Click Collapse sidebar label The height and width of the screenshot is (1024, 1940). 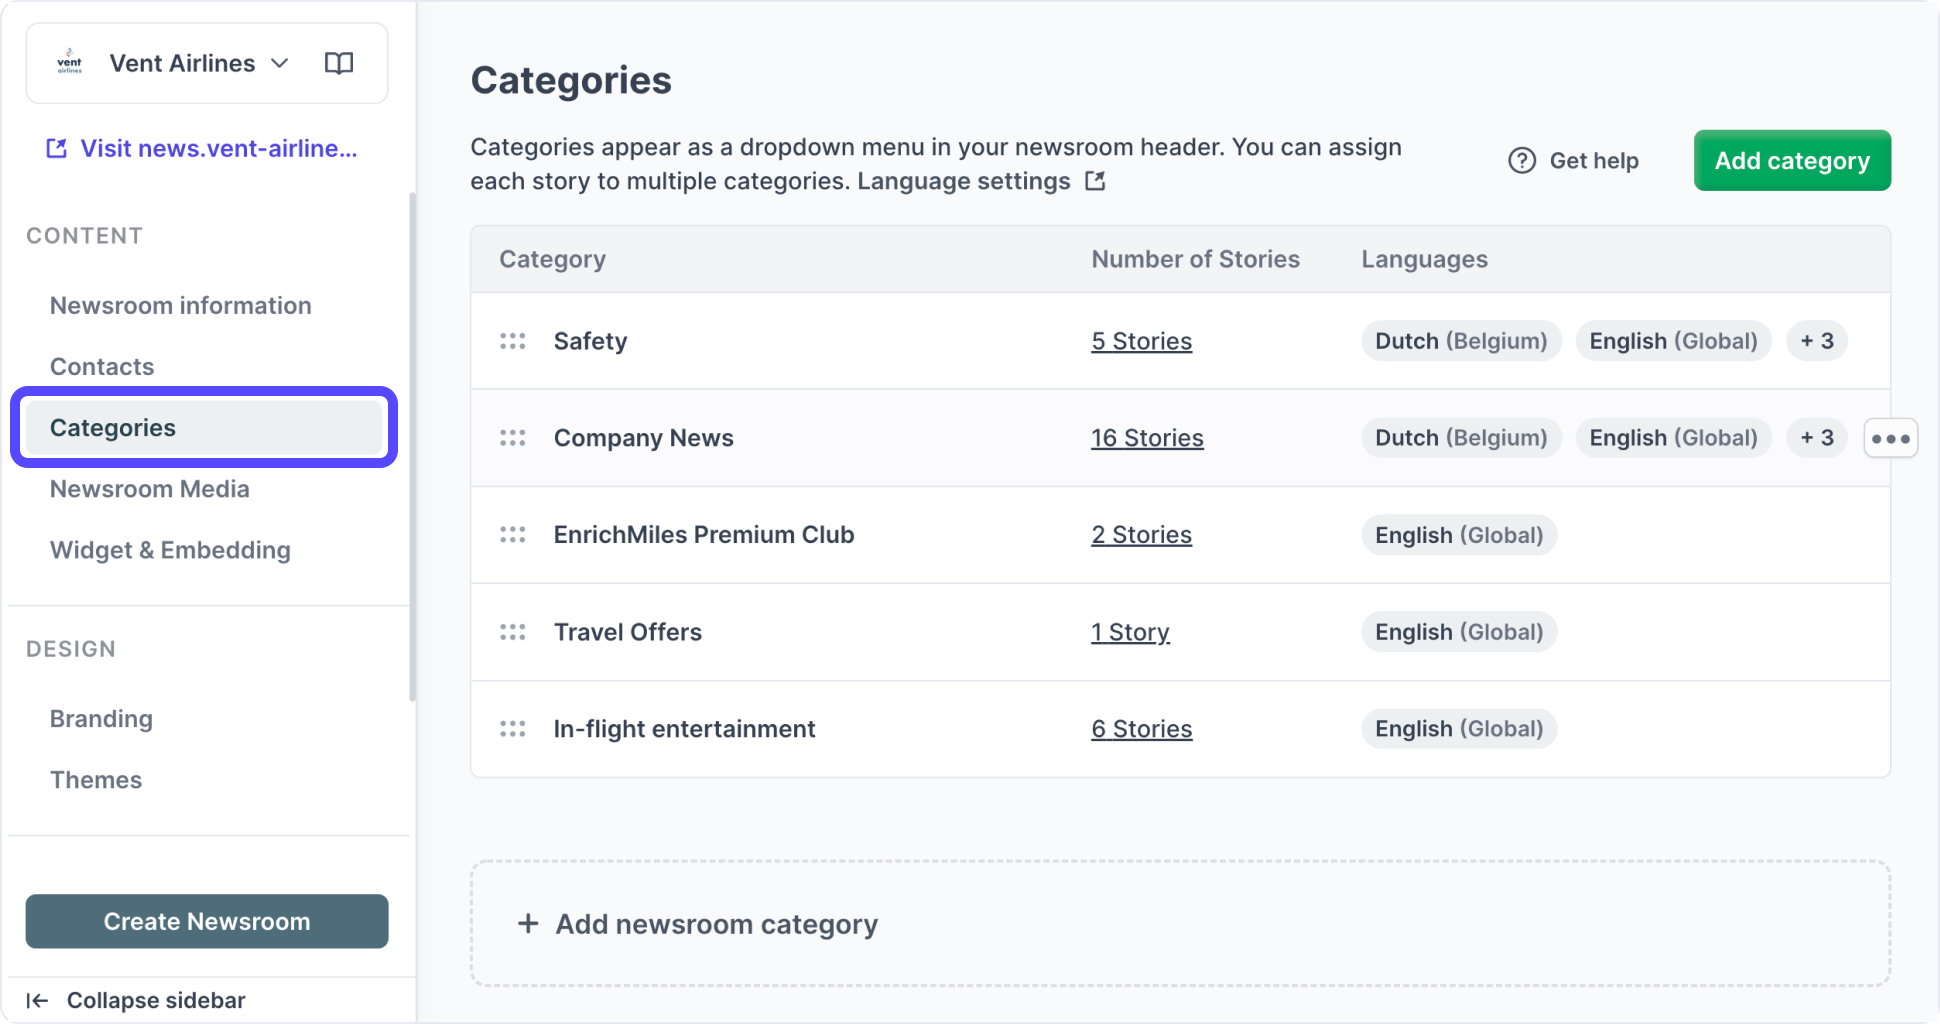(156, 1000)
